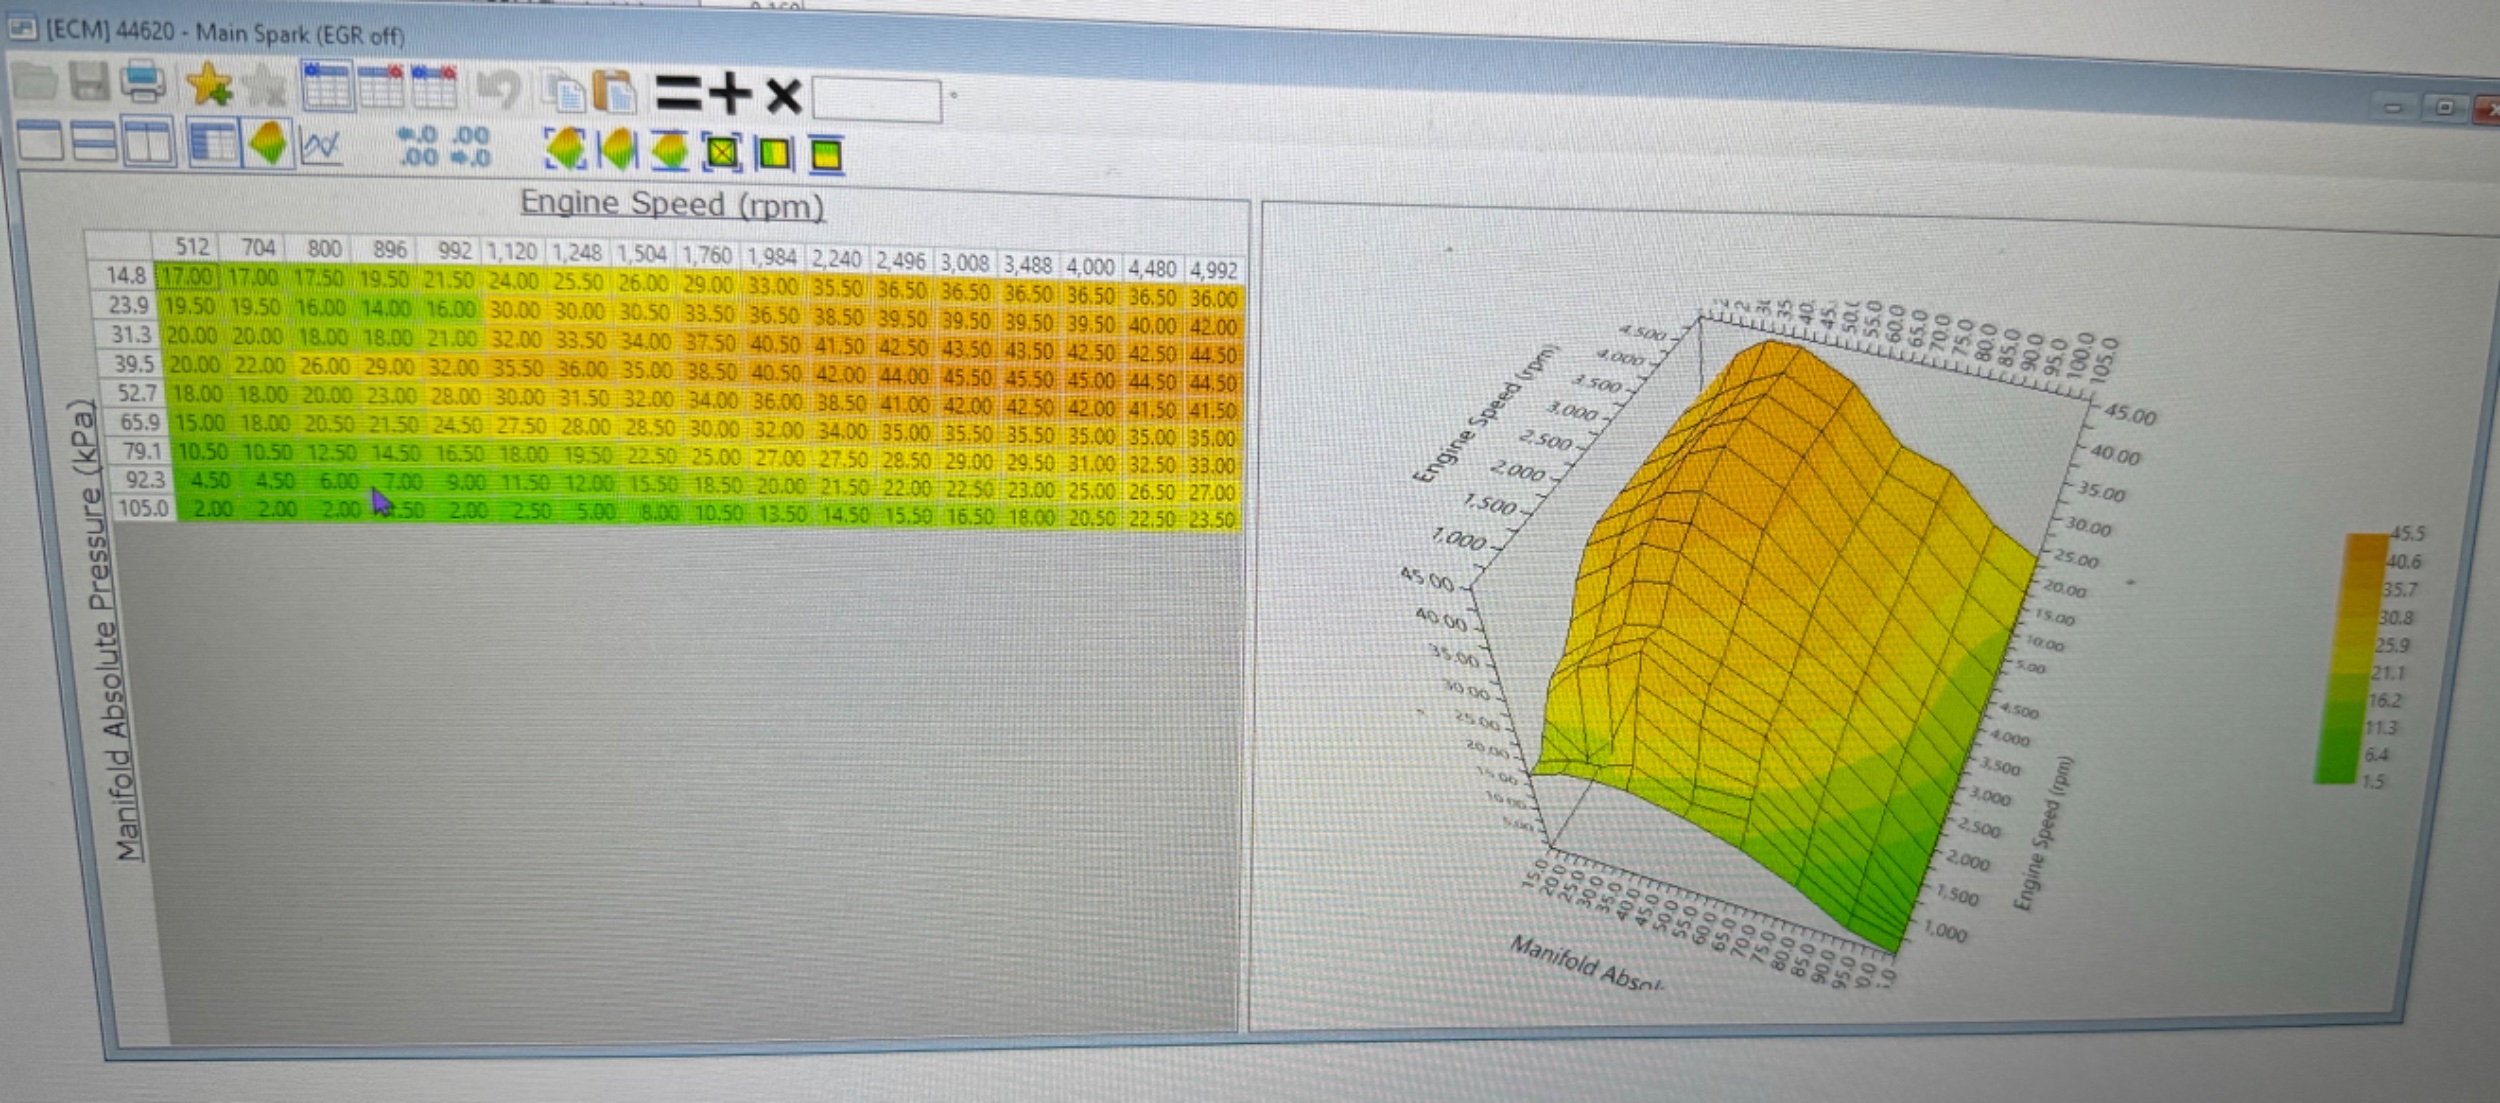Screen dimensions: 2500x1103
Task: Click the multiply (X) value icon
Action: pyautogui.click(x=784, y=96)
